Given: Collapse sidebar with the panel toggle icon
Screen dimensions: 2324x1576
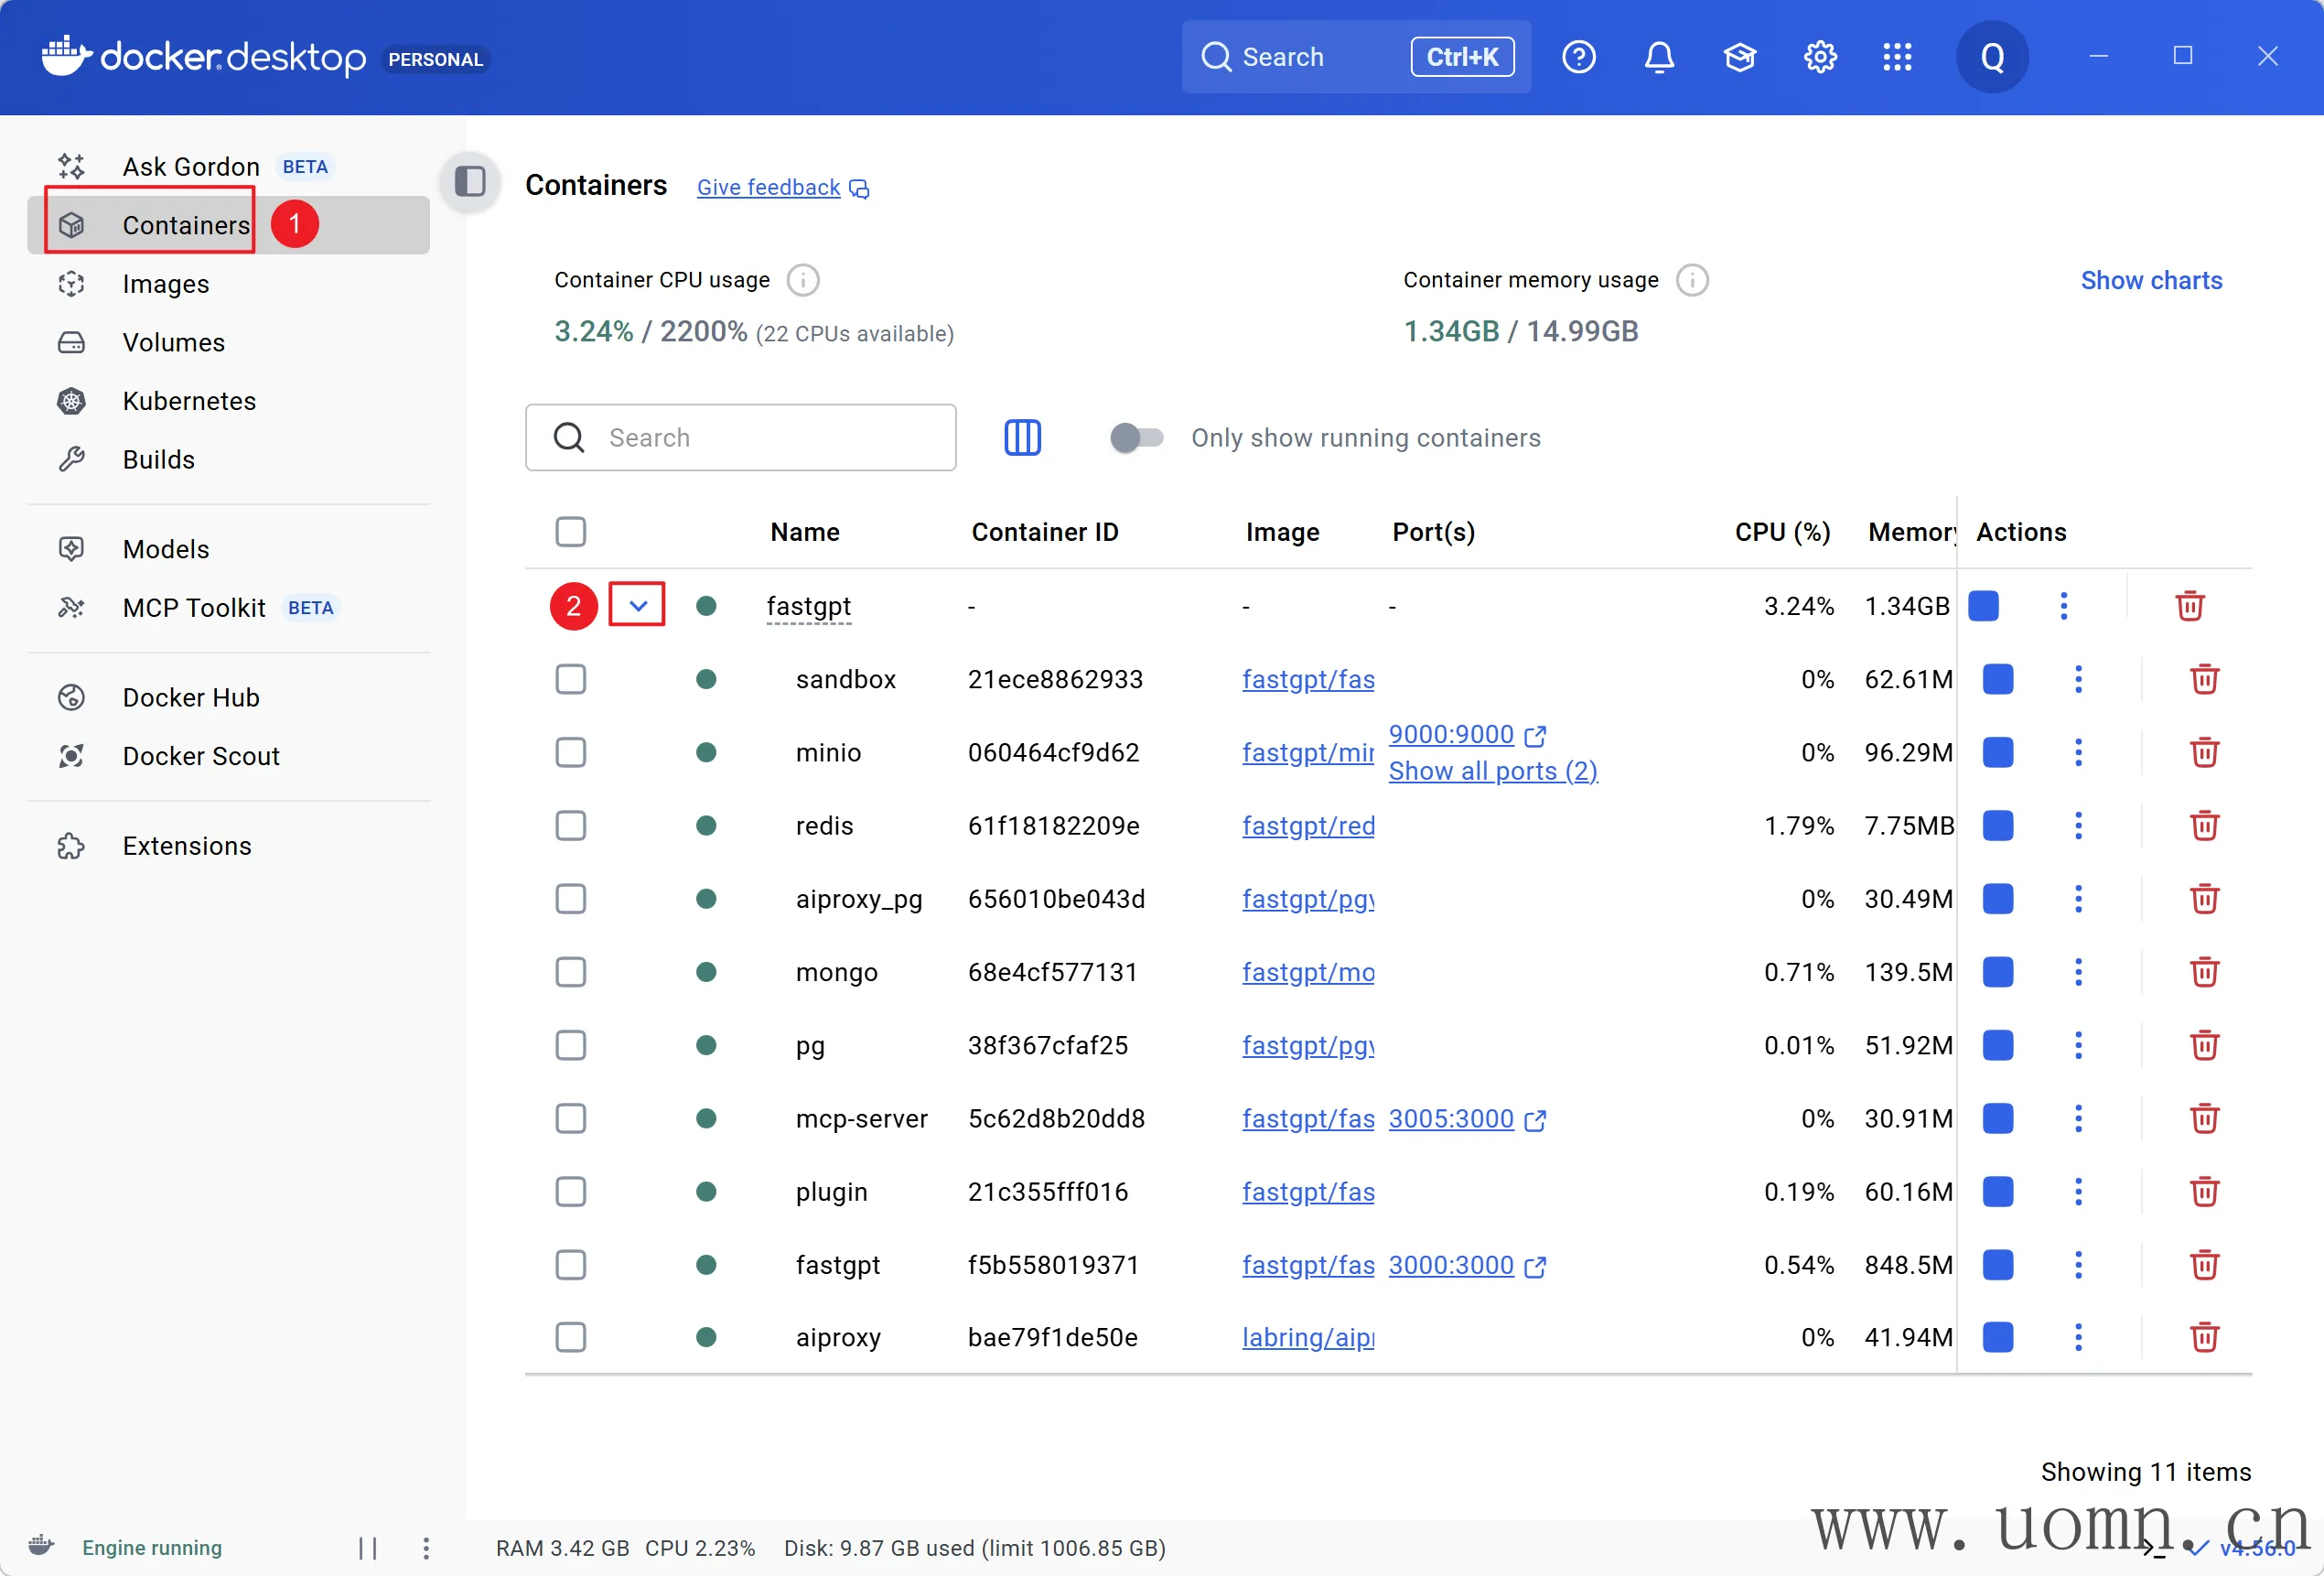Looking at the screenshot, I should pos(470,182).
